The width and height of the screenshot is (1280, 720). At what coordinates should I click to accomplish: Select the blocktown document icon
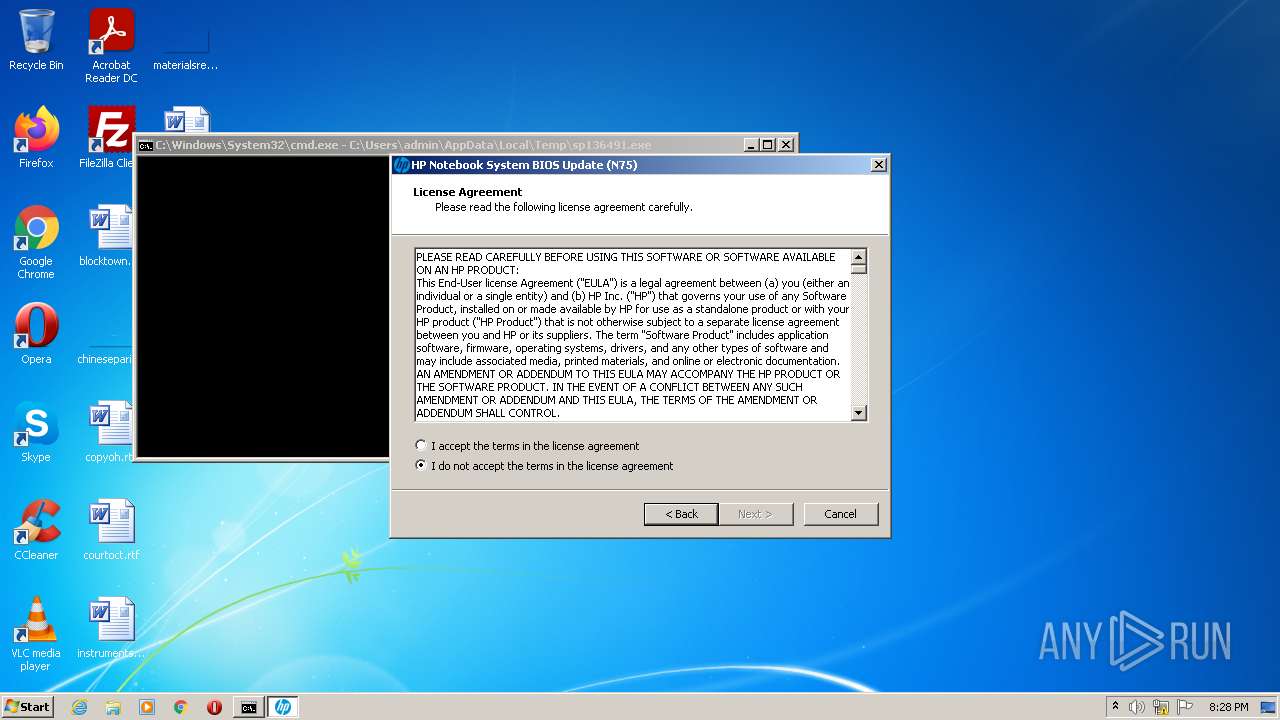[x=108, y=236]
